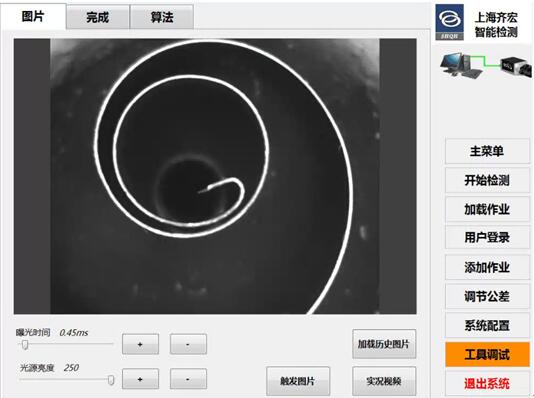Click 加载历史图片 to load history images
534x398 pixels.
click(x=384, y=344)
